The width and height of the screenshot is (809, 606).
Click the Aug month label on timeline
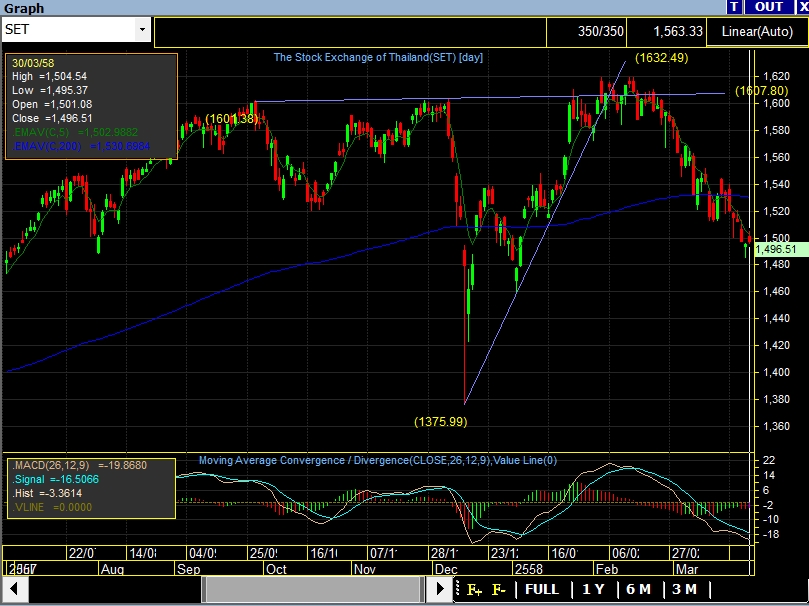point(112,569)
